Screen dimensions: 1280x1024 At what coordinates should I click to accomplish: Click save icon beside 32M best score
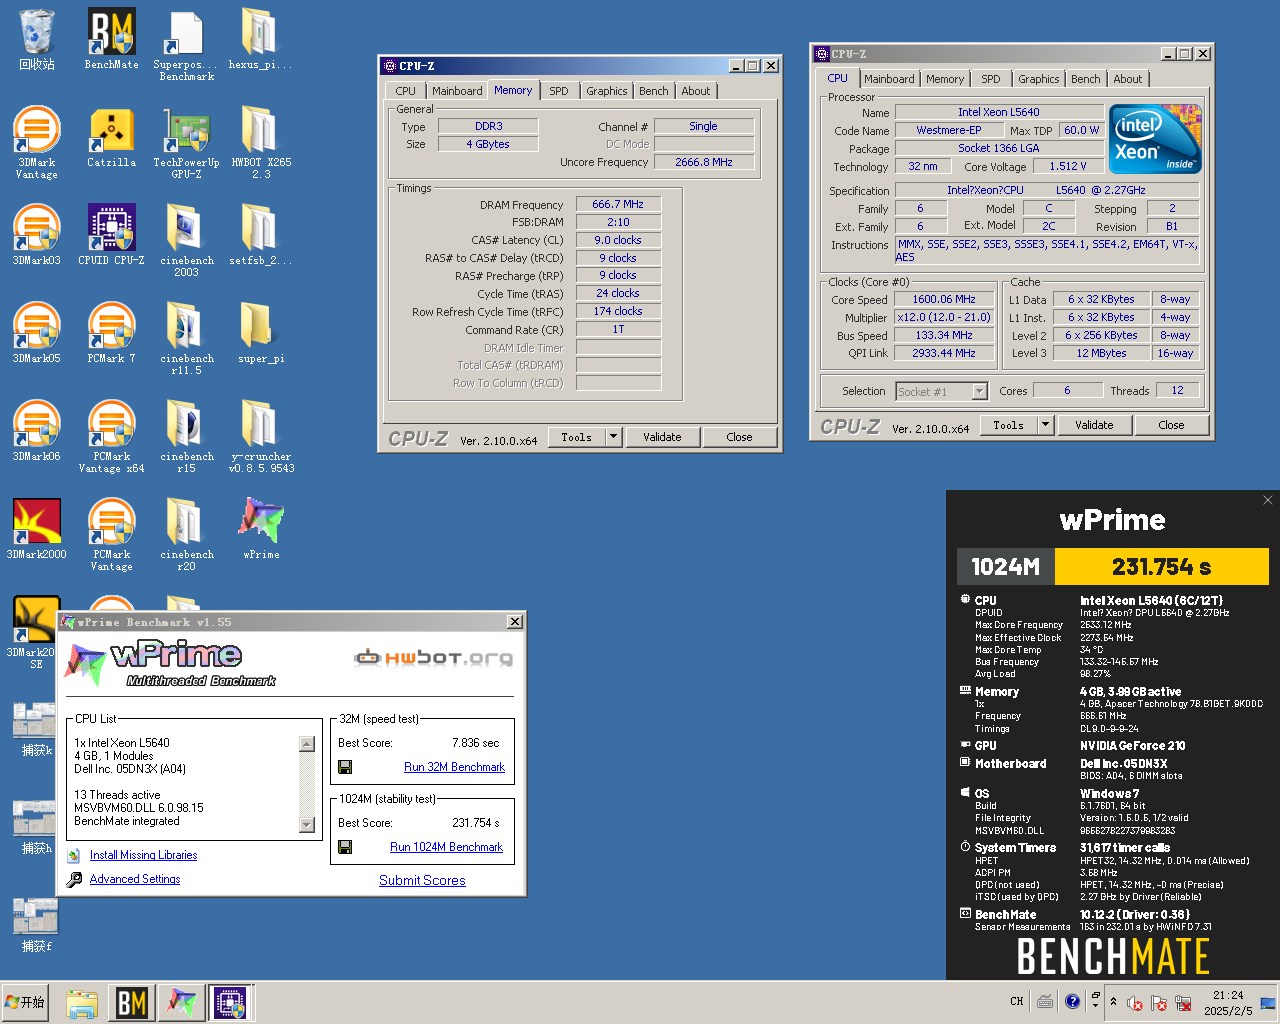tap(345, 767)
